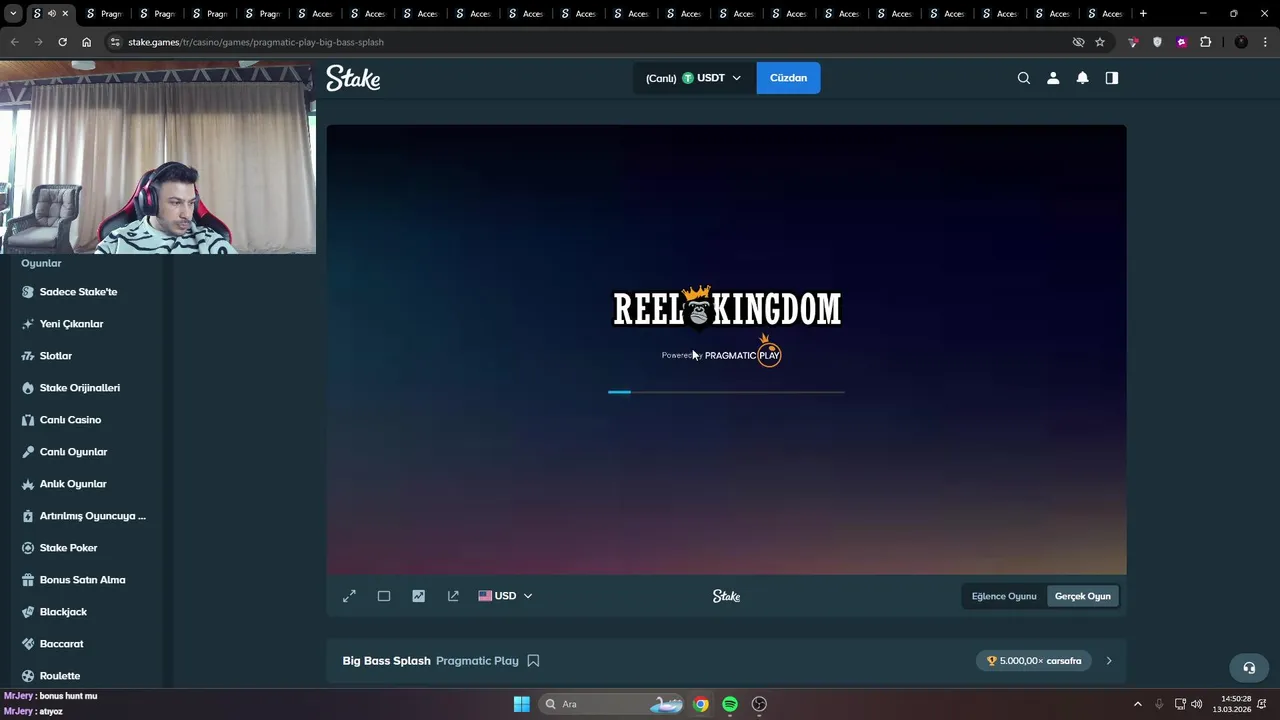Reload the browser page
This screenshot has height=720, width=1280.
click(x=62, y=42)
